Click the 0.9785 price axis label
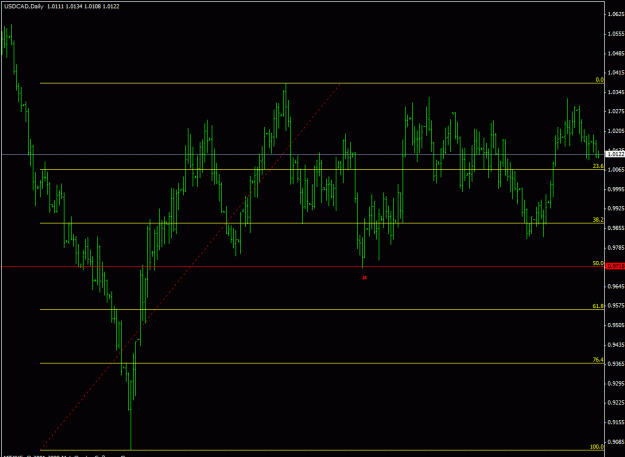The image size is (625, 457). (615, 247)
